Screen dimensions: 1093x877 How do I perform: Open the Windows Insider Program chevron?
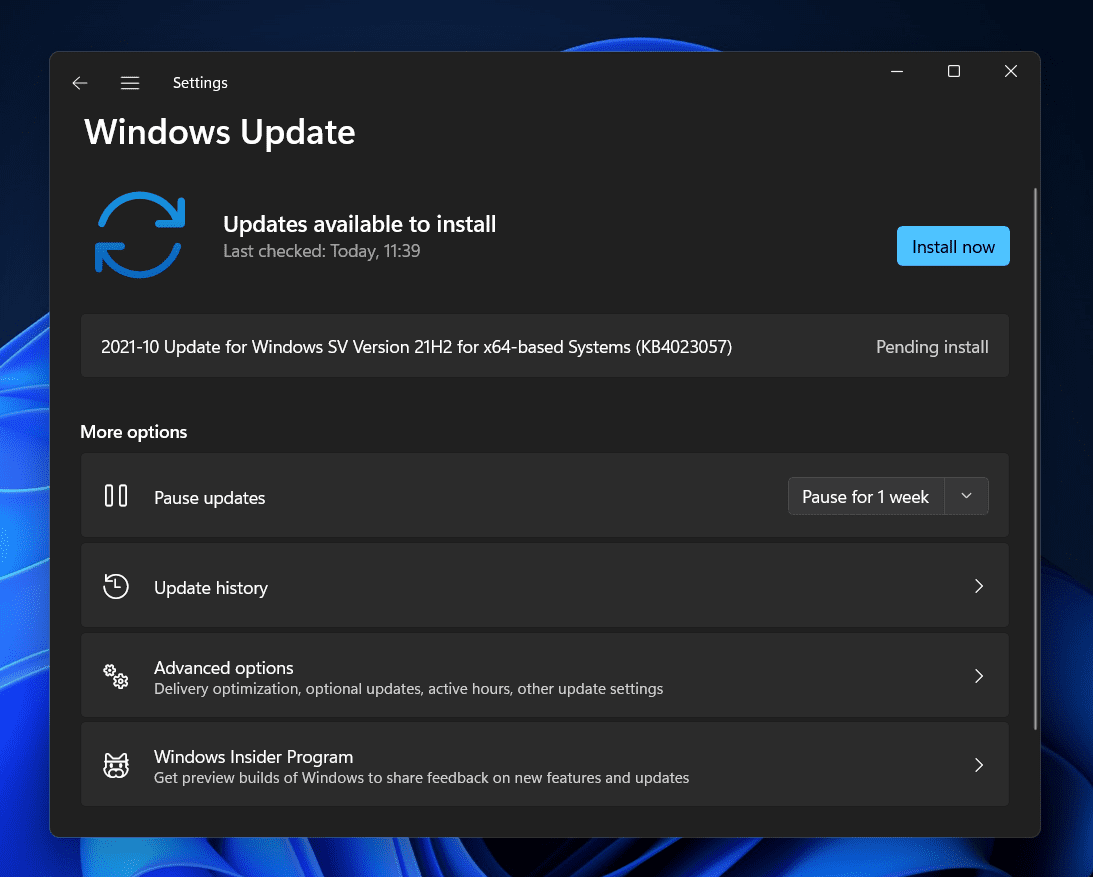(x=979, y=765)
